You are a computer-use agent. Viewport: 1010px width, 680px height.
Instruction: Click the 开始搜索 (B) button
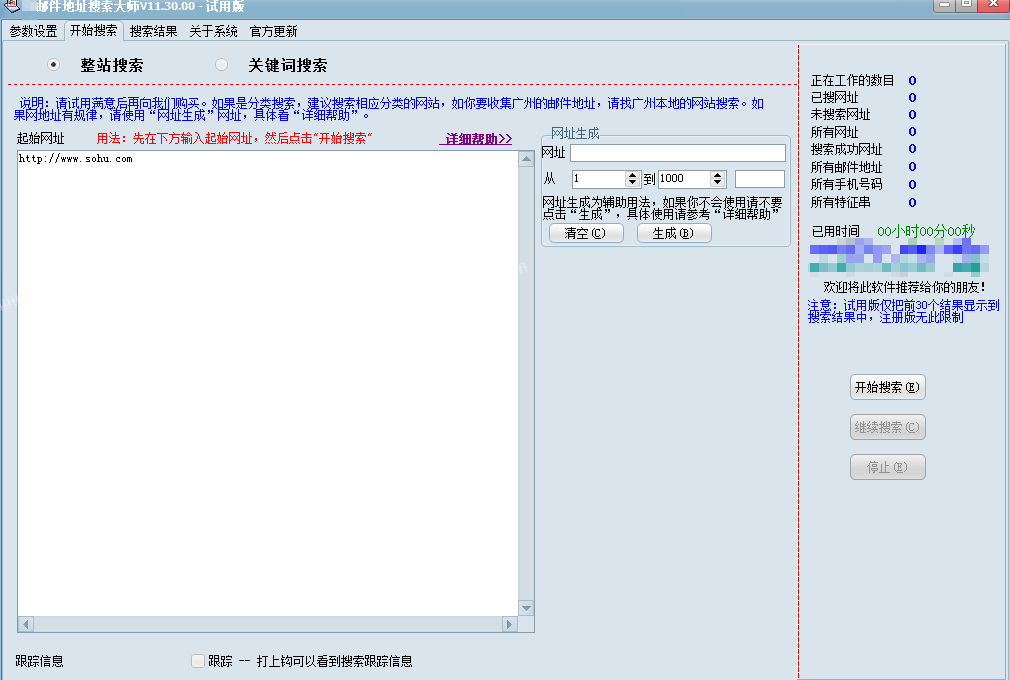(888, 387)
